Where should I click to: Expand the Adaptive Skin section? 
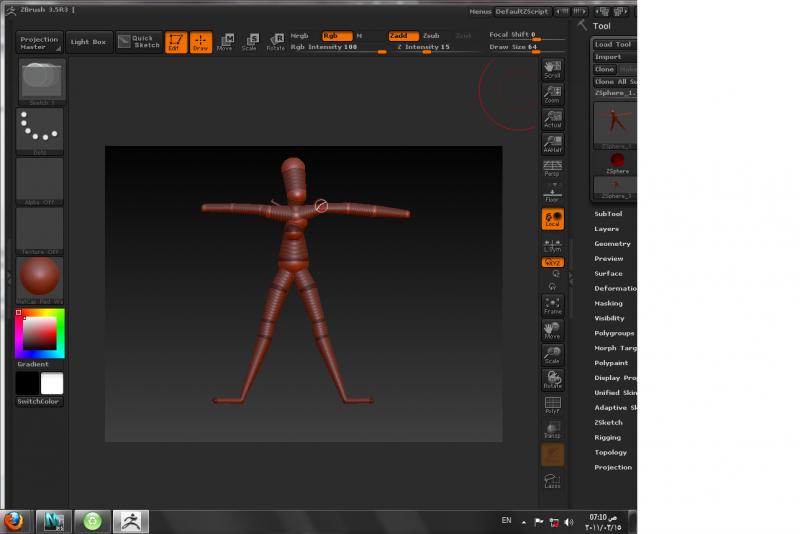(x=614, y=408)
